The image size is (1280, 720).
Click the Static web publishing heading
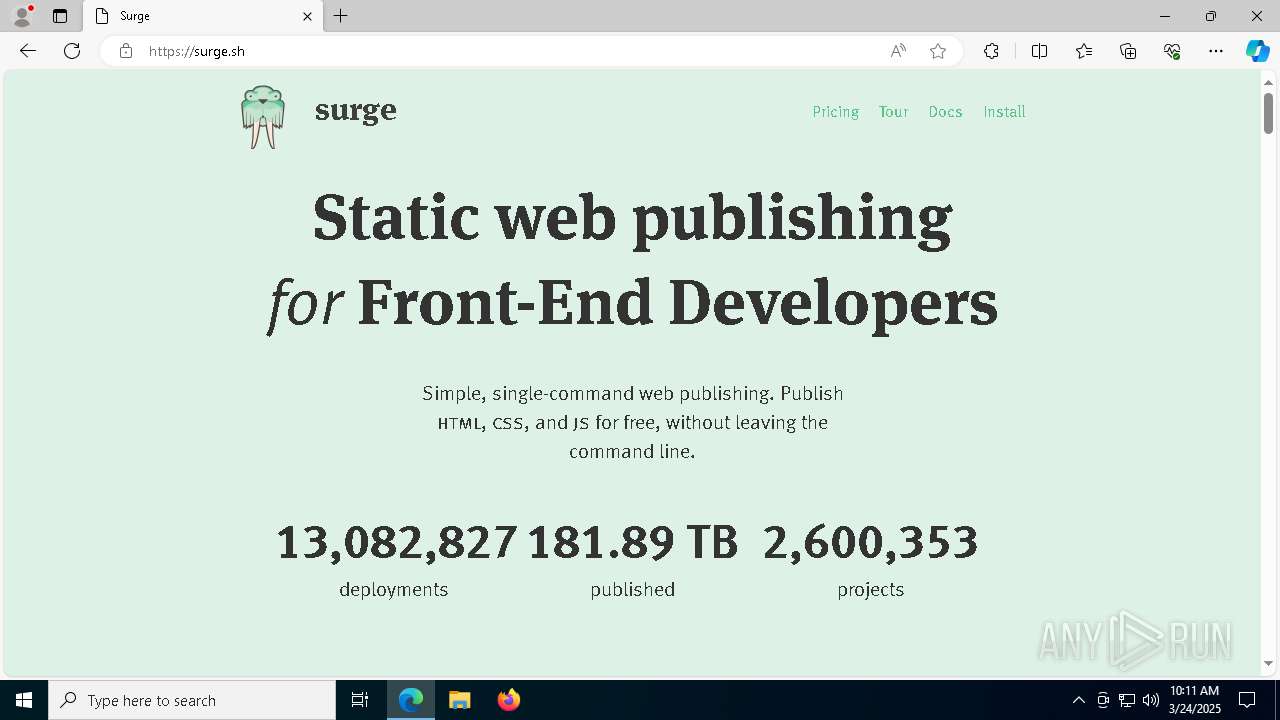click(632, 218)
